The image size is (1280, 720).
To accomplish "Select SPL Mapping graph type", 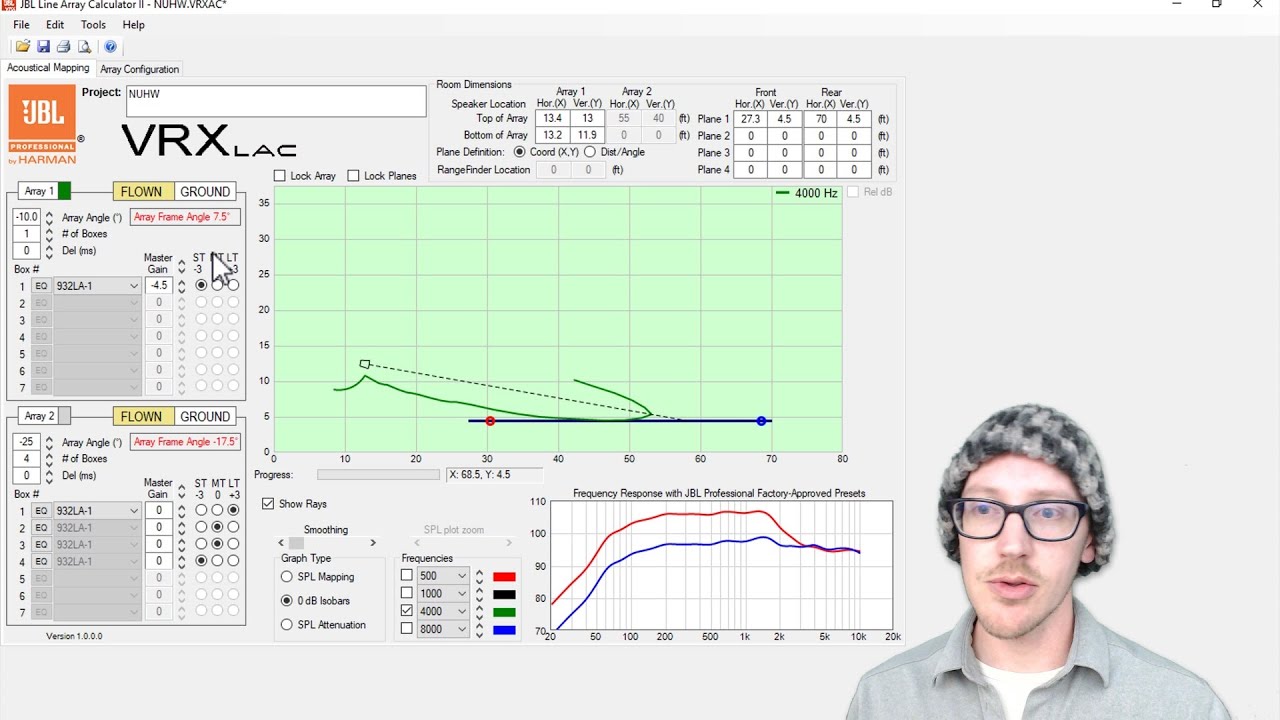I will (287, 577).
